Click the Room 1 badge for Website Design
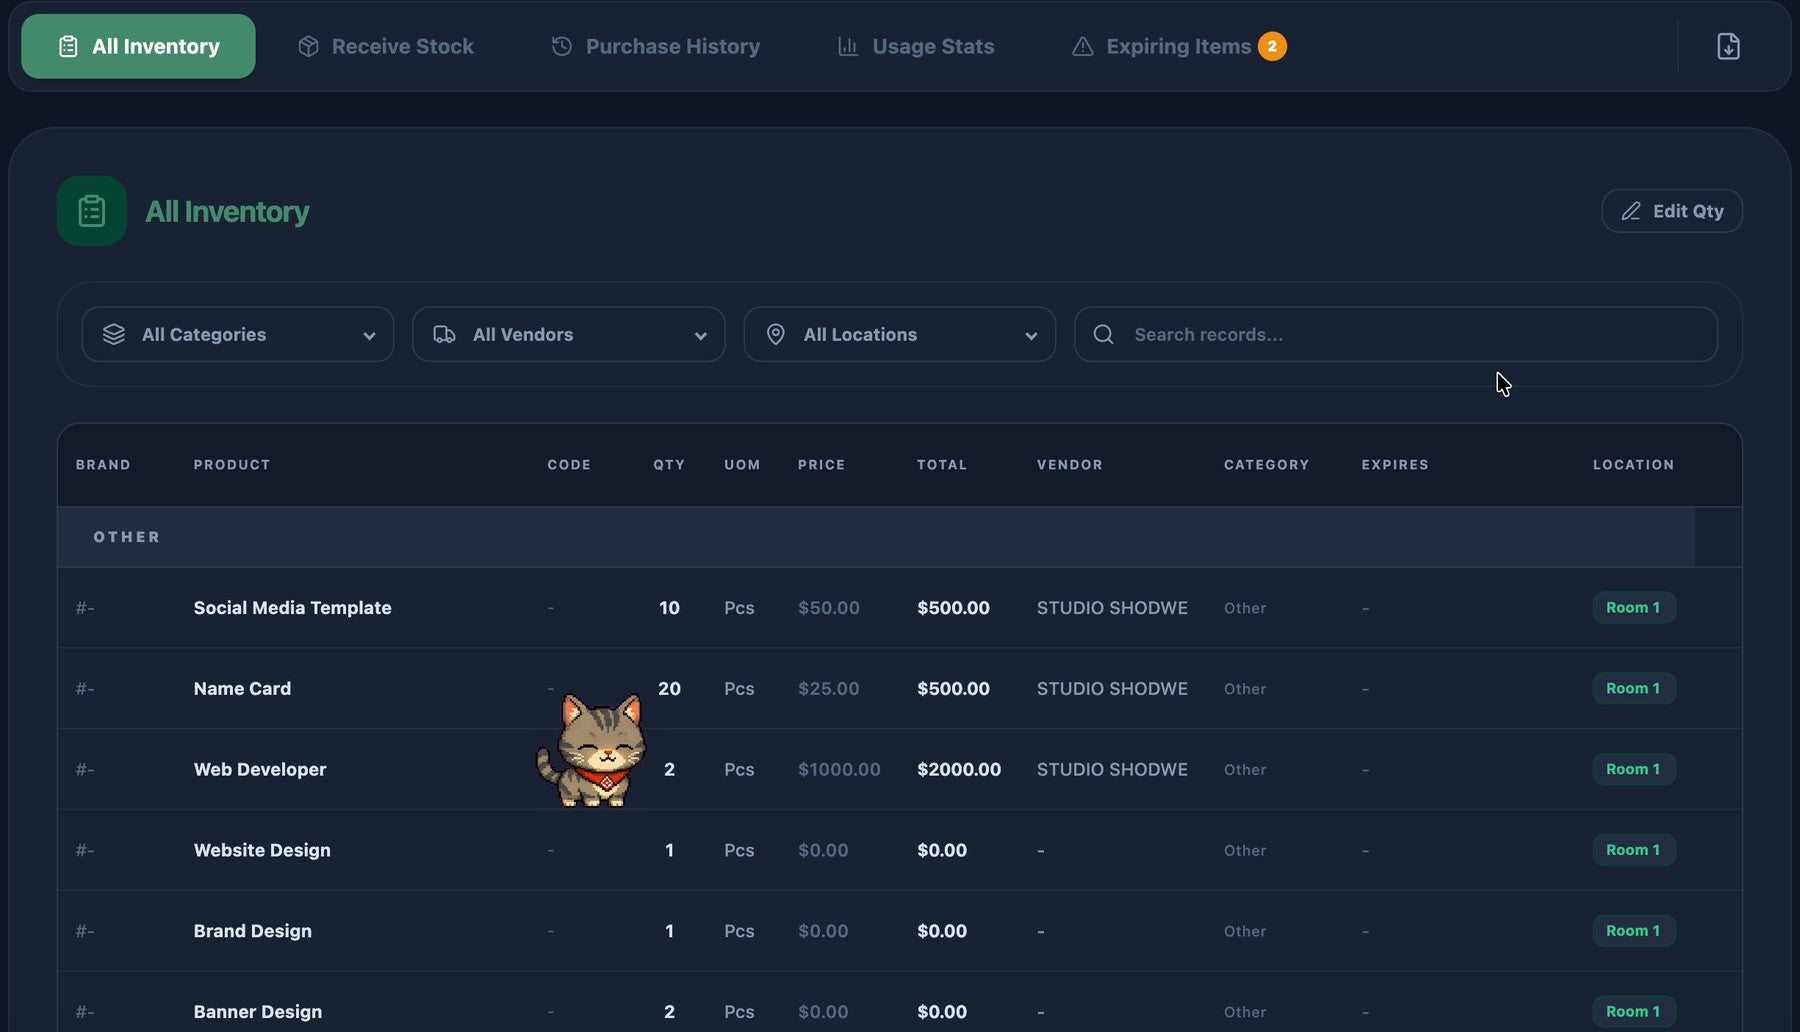Screen dimensions: 1800x1032 pos(1633,850)
